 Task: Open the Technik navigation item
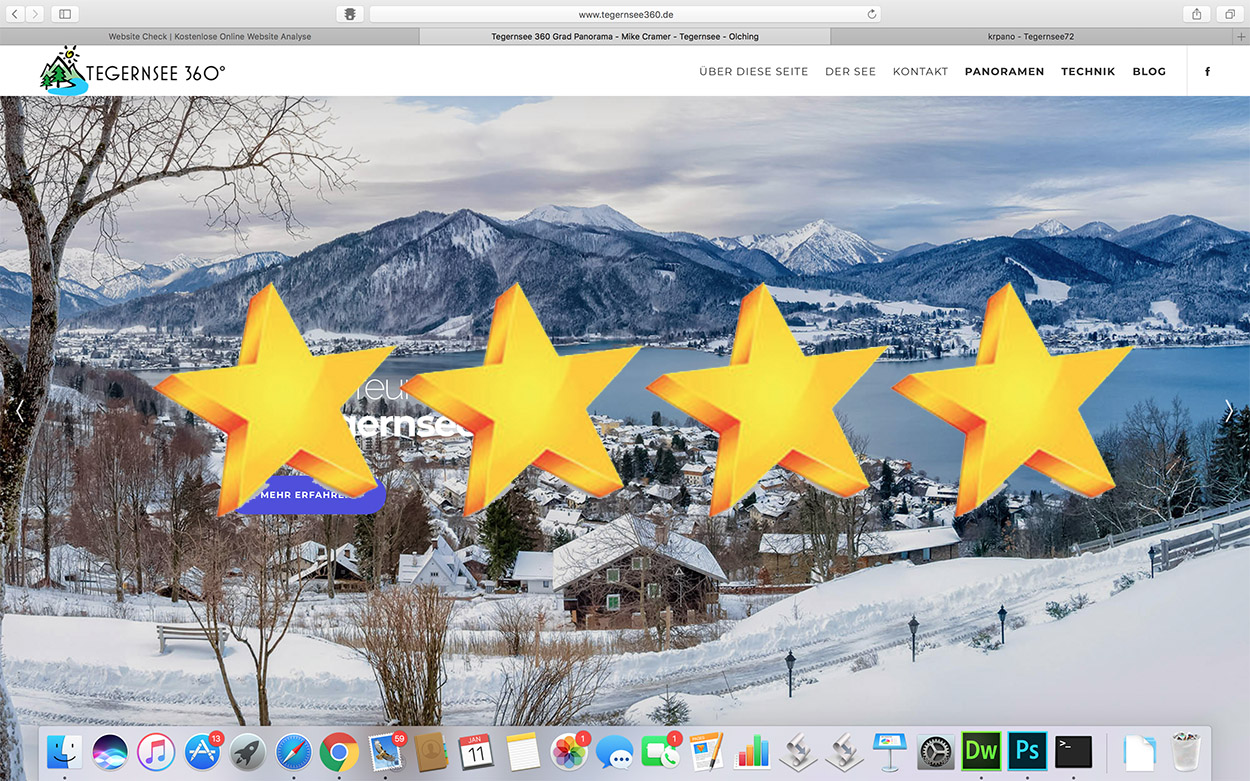coord(1088,71)
